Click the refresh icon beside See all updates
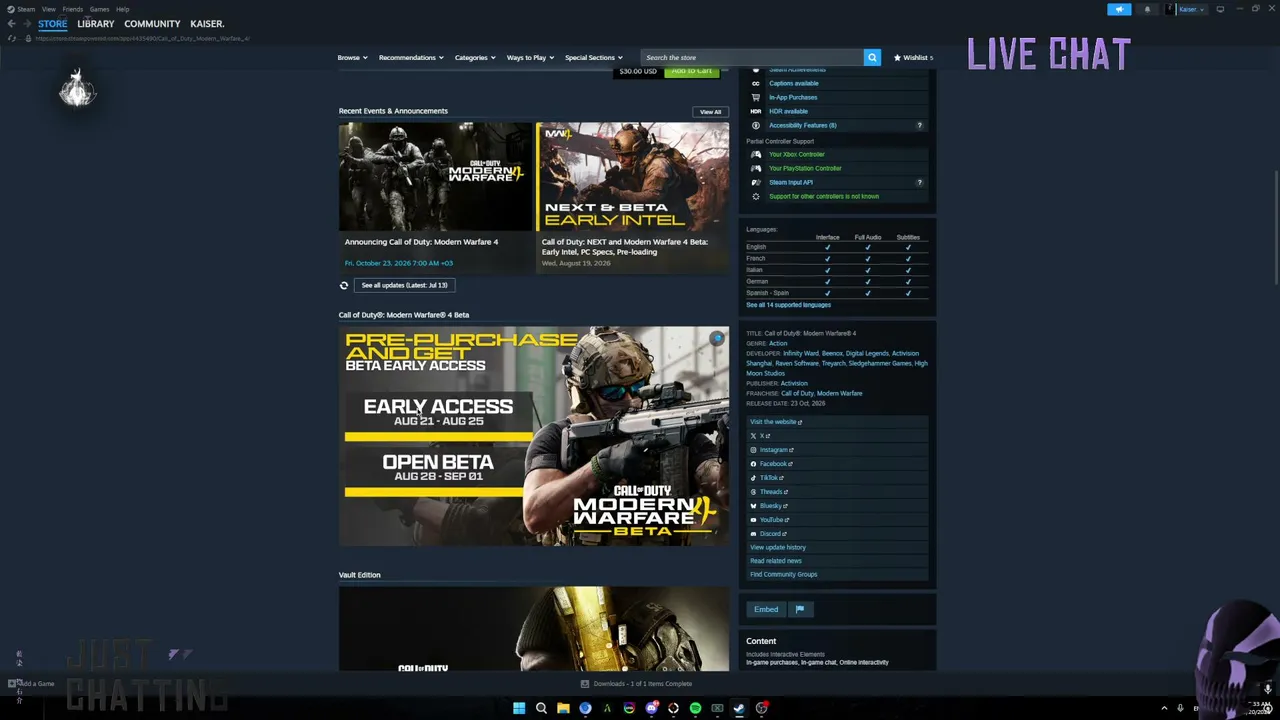 tap(344, 285)
